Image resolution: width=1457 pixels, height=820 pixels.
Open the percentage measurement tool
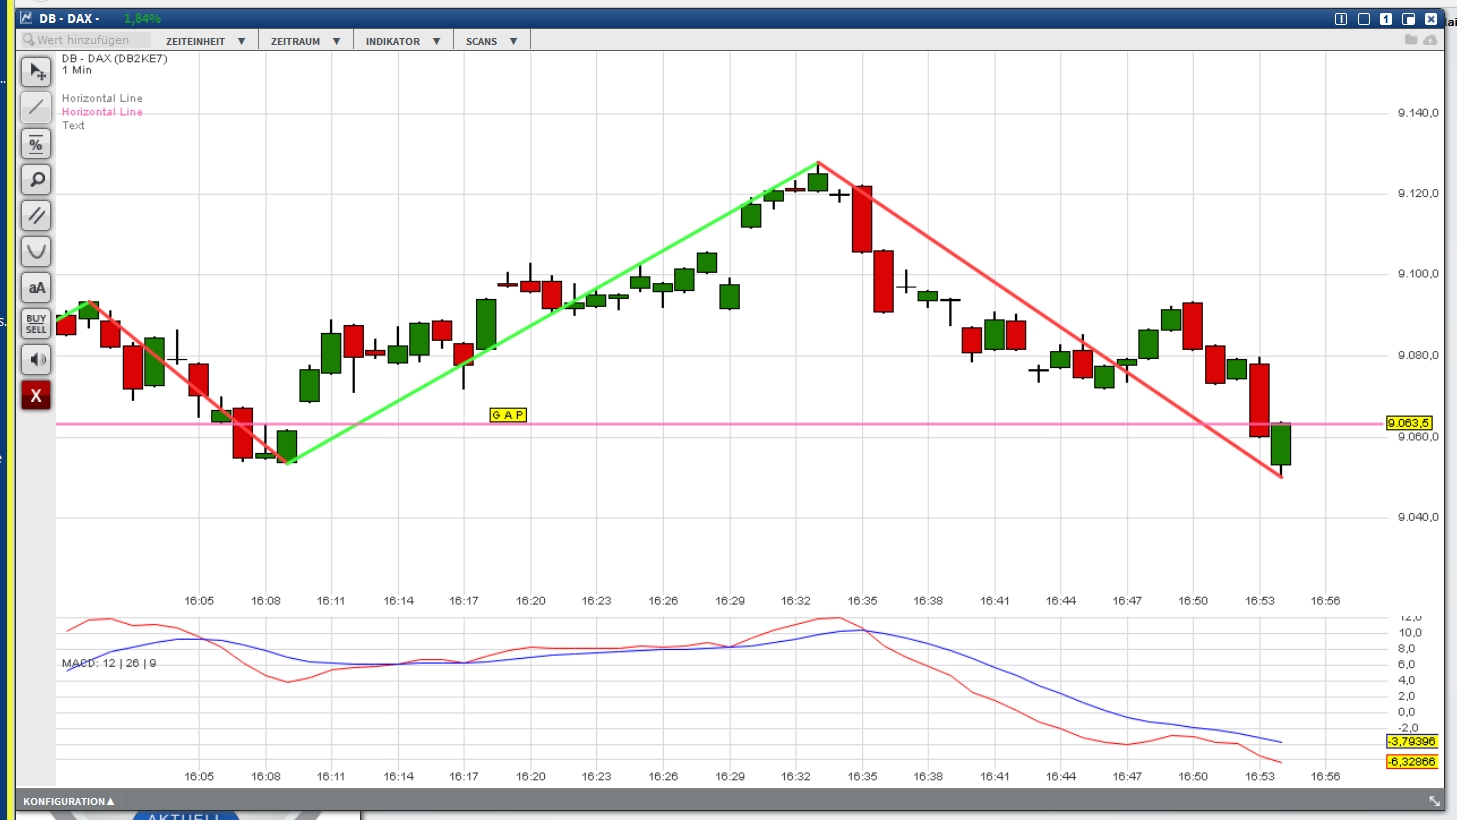(x=36, y=143)
